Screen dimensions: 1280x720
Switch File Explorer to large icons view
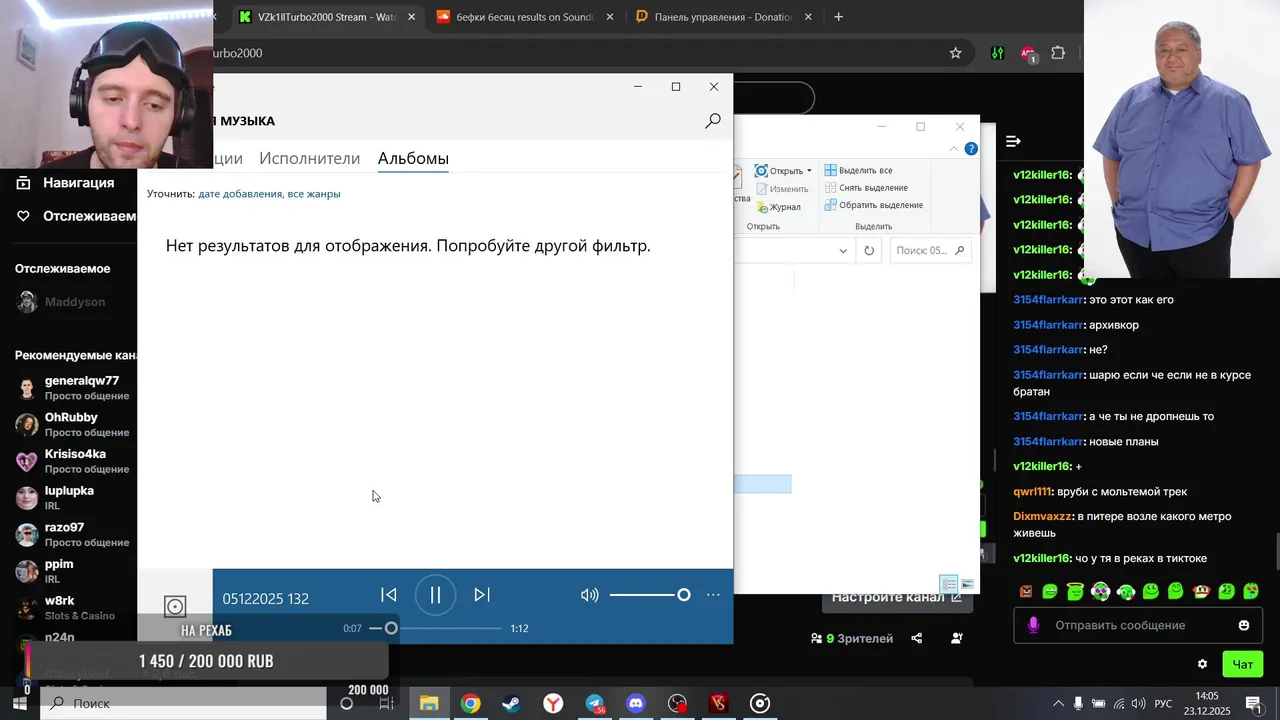(967, 584)
